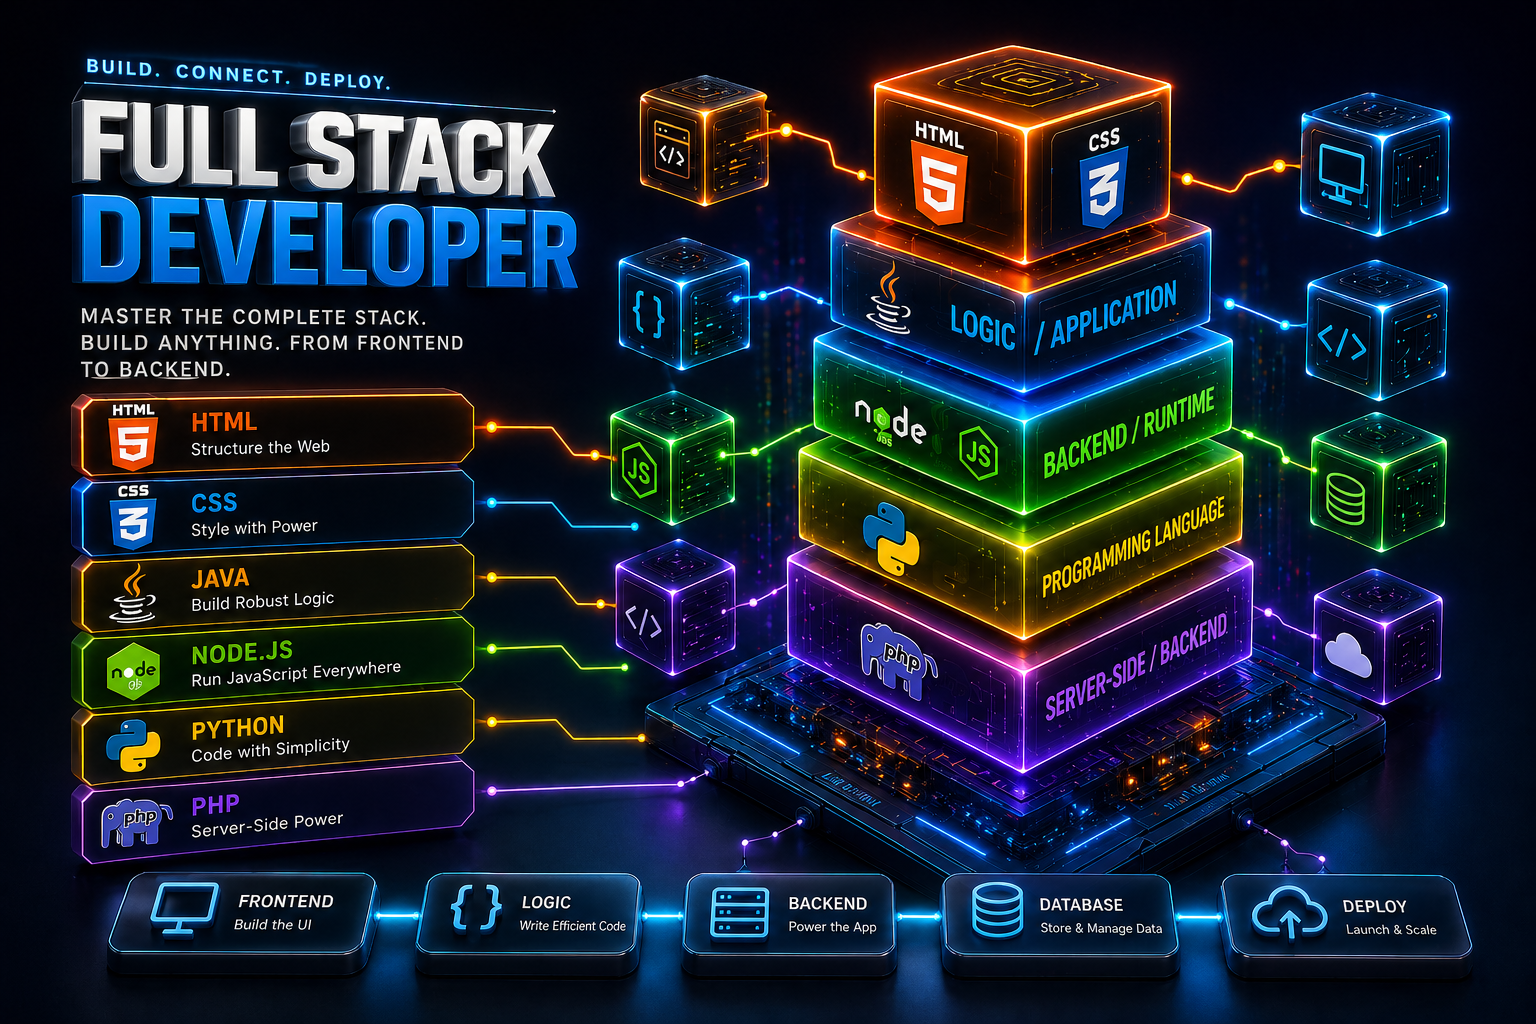Select the orange floating cube with code window icon
Viewport: 1536px width, 1024px height.
point(704,140)
